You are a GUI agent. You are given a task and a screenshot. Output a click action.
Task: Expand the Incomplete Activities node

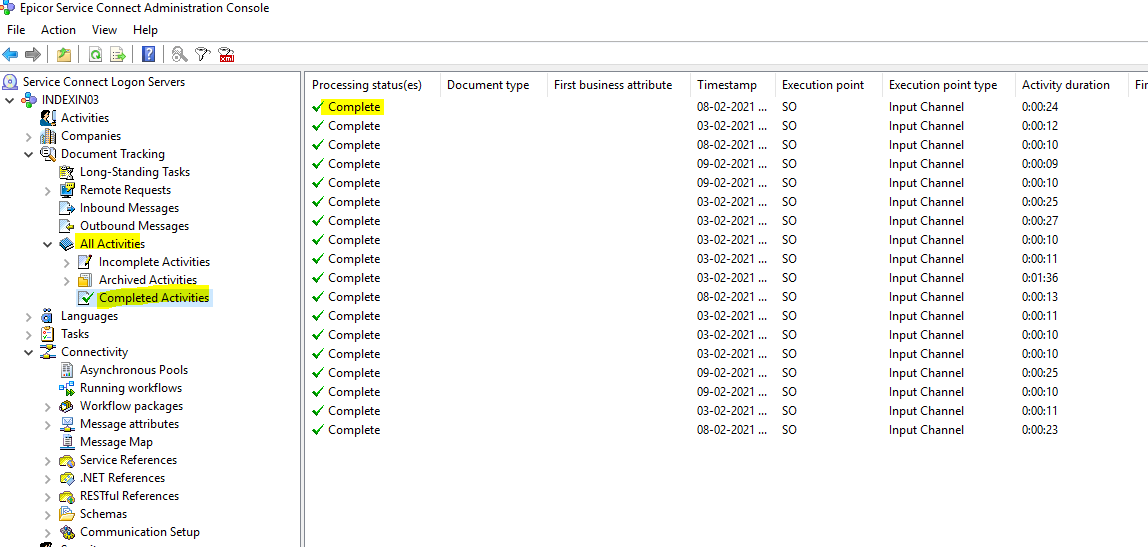(x=67, y=262)
